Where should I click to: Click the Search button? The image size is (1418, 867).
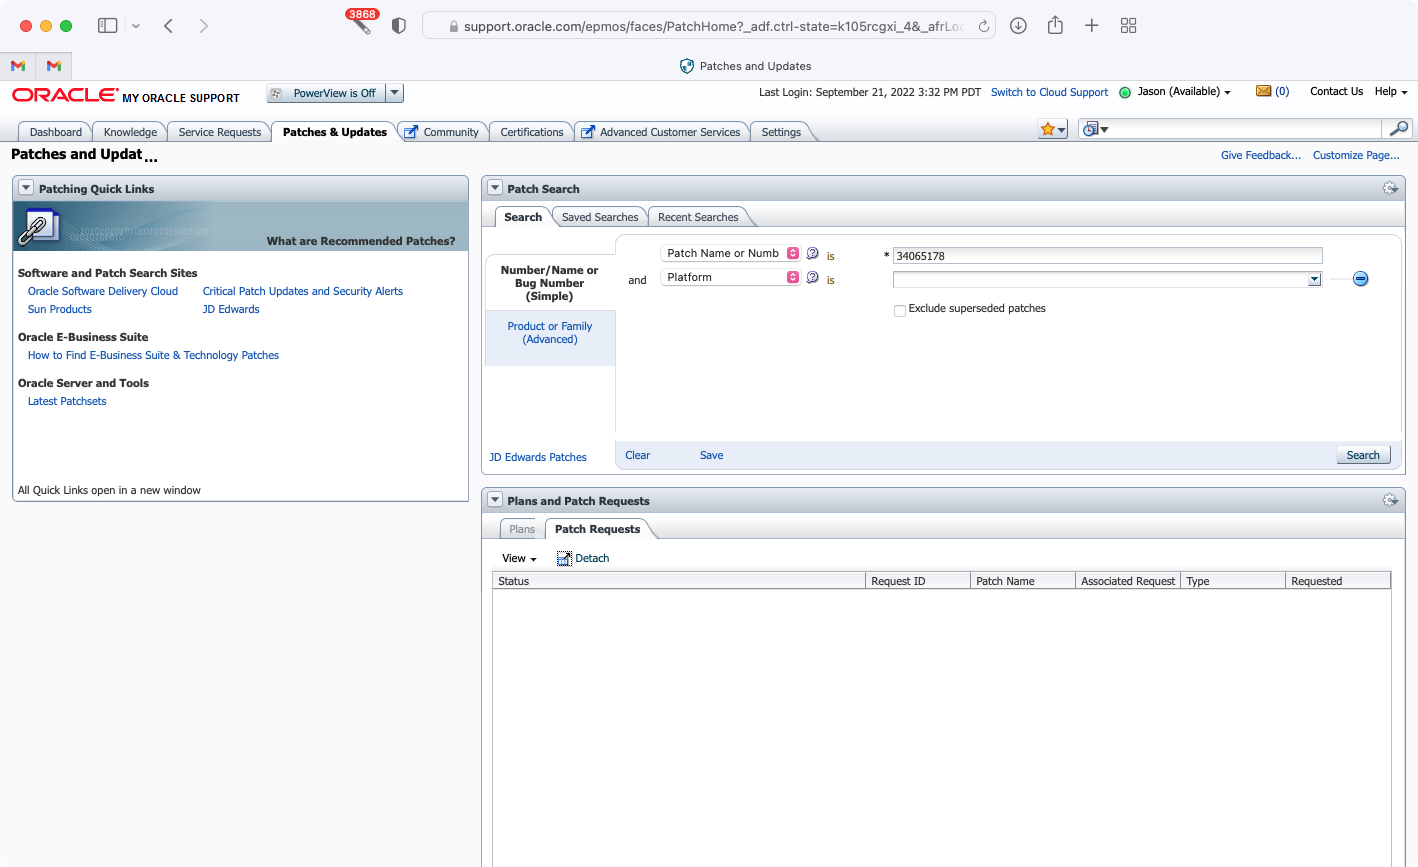coord(1363,455)
